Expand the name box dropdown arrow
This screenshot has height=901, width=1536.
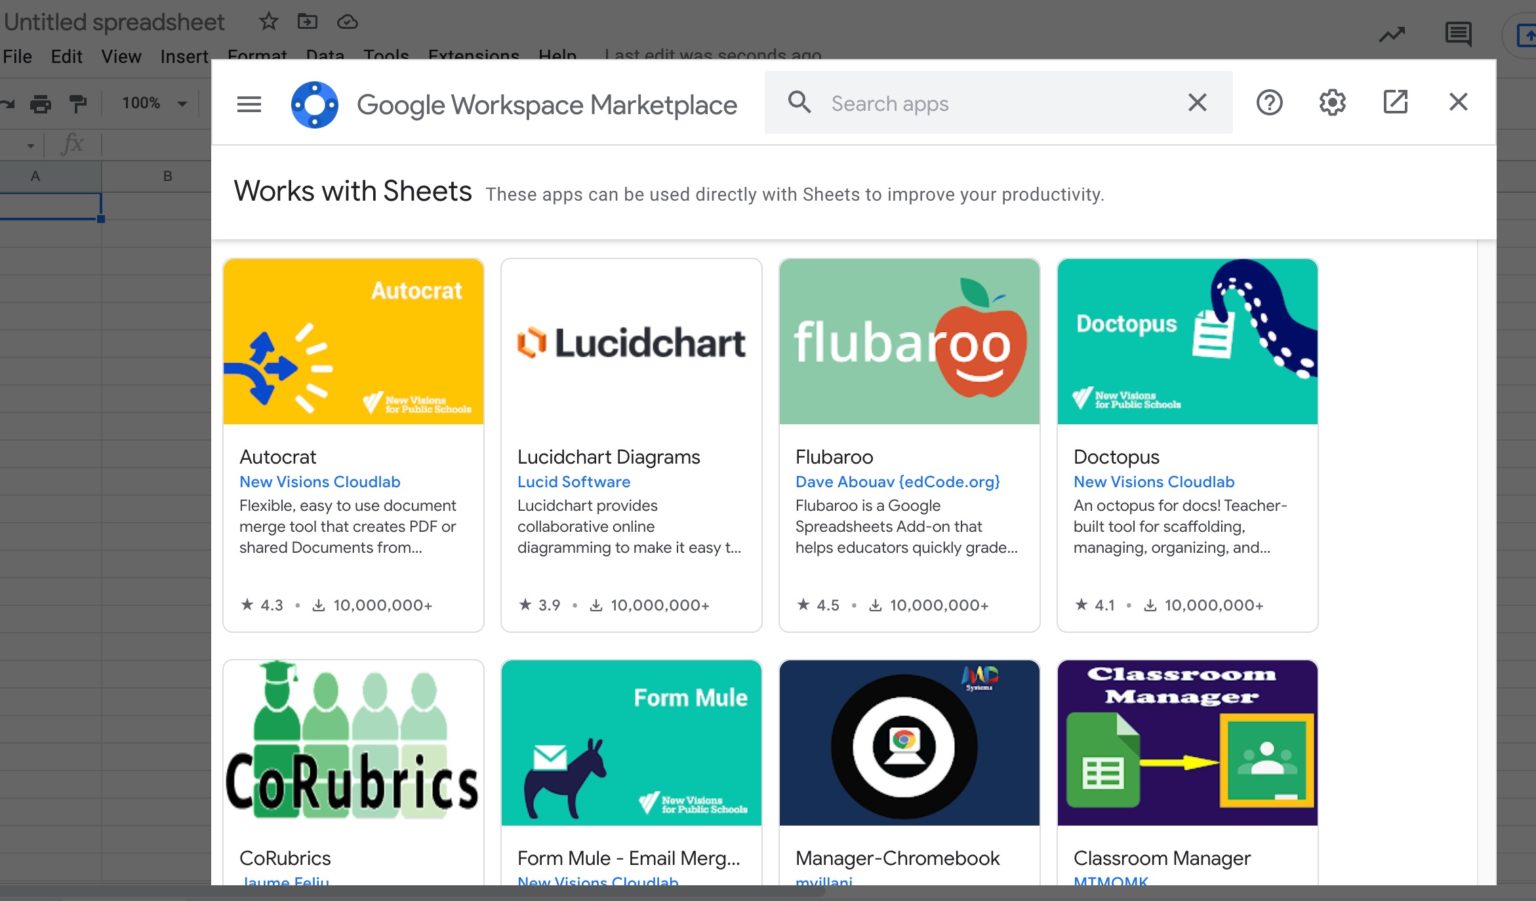click(30, 146)
